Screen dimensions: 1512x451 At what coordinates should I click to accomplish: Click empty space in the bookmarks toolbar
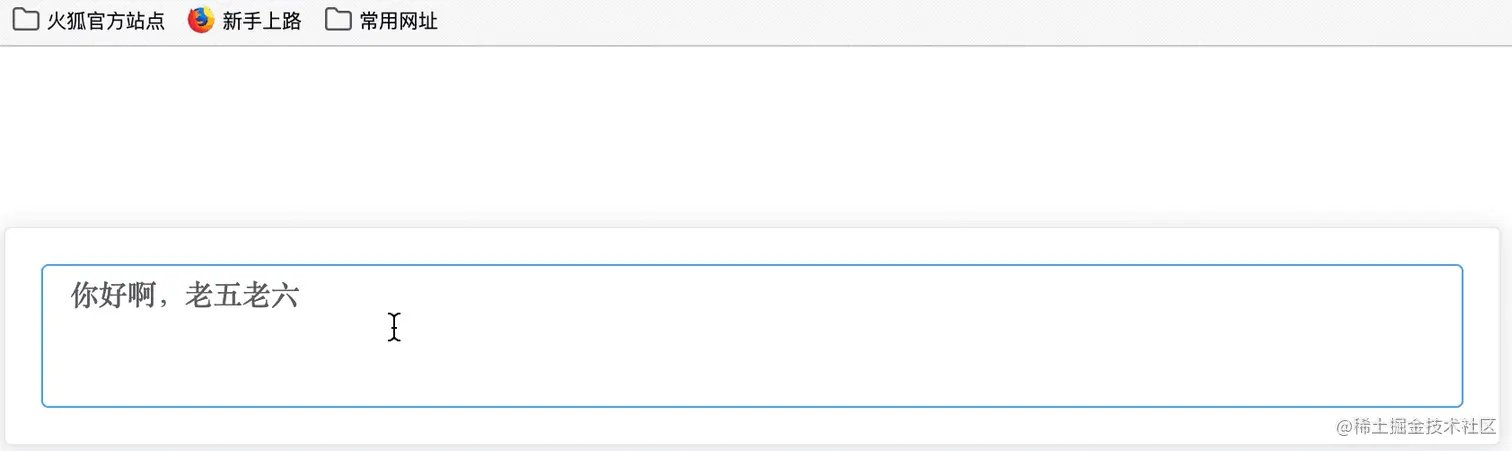pyautogui.click(x=900, y=21)
